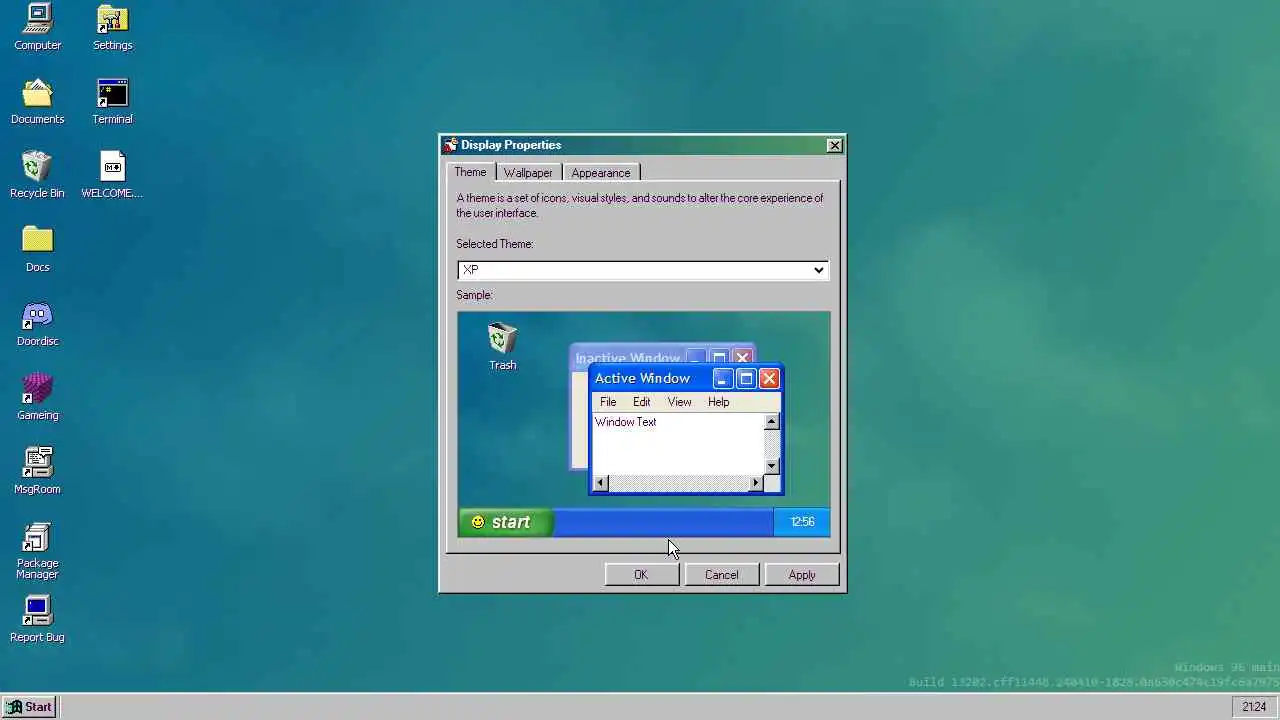Click the sample window scroll up arrow
The width and height of the screenshot is (1280, 720).
(x=771, y=422)
